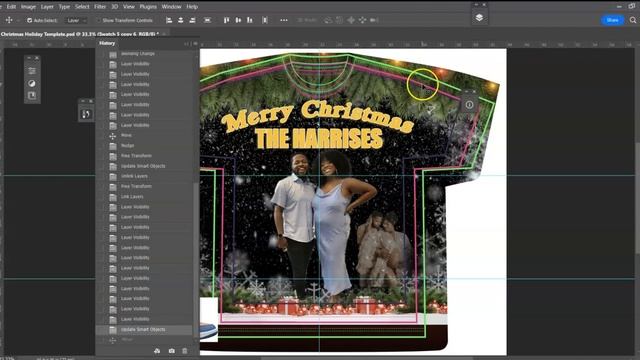Open the Type menu
This screenshot has width=640, height=360.
pos(64,7)
